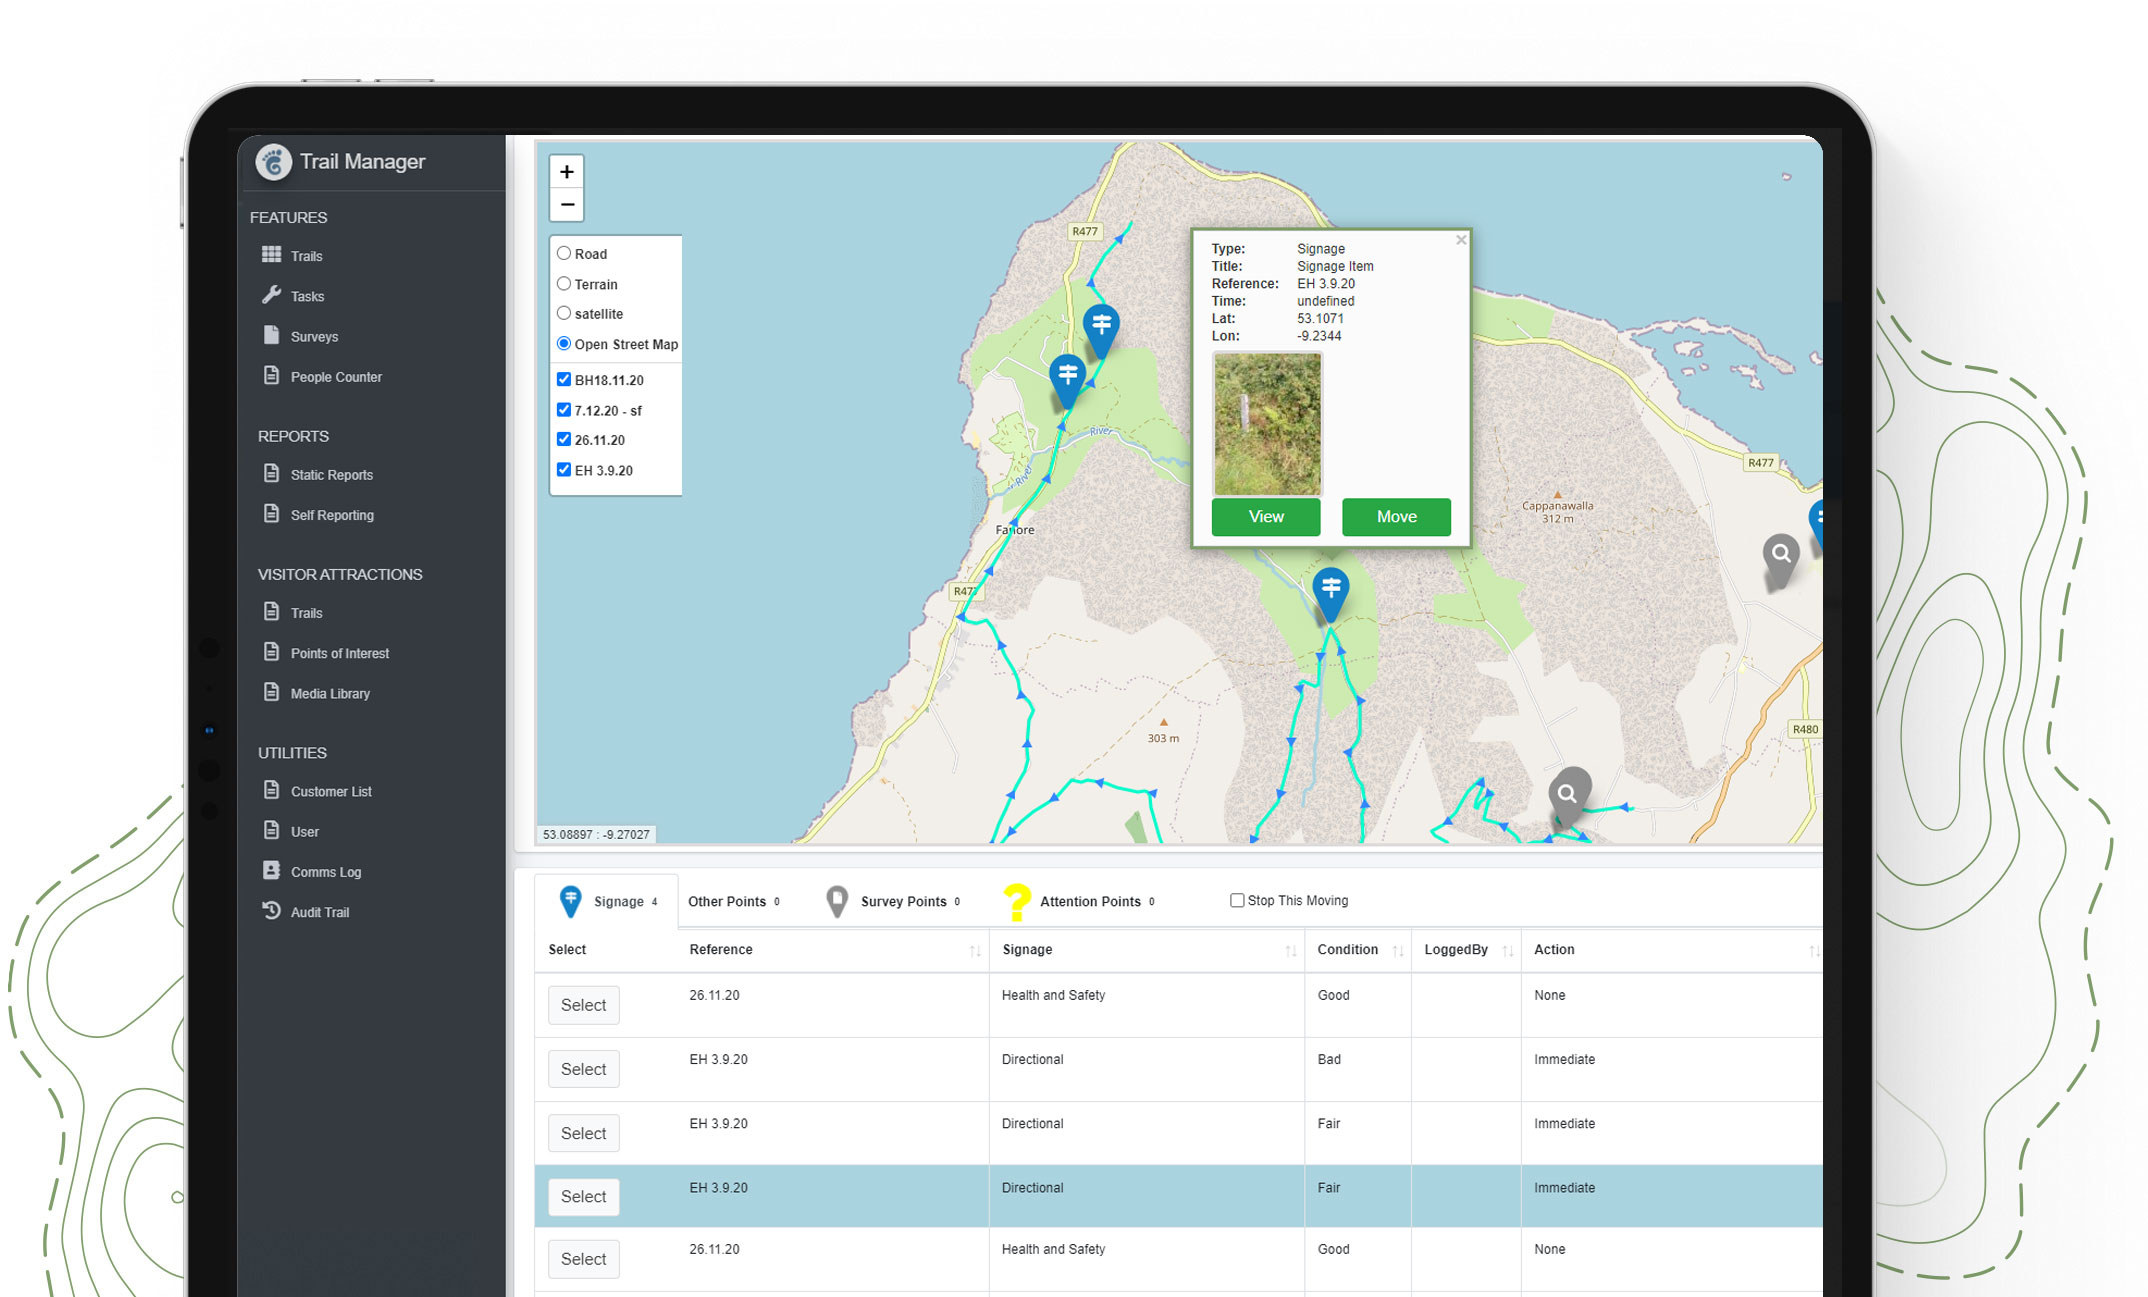The image size is (2148, 1297).
Task: Open Self Reporting icon in sidebar
Action: coord(271,514)
